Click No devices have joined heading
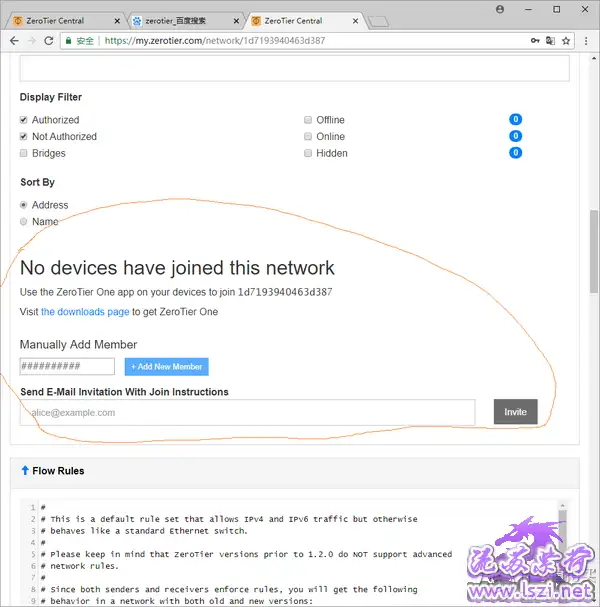 pos(177,268)
